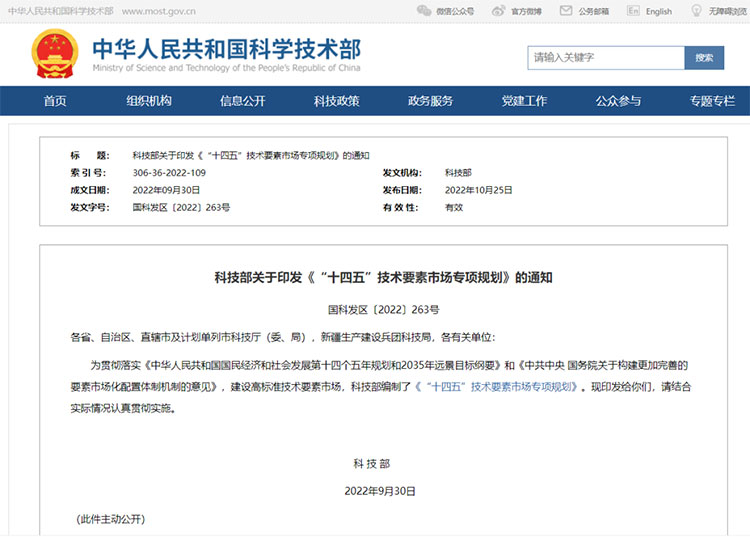750x537 pixels.
Task: Go to the 科技政策 section
Action: click(x=337, y=101)
